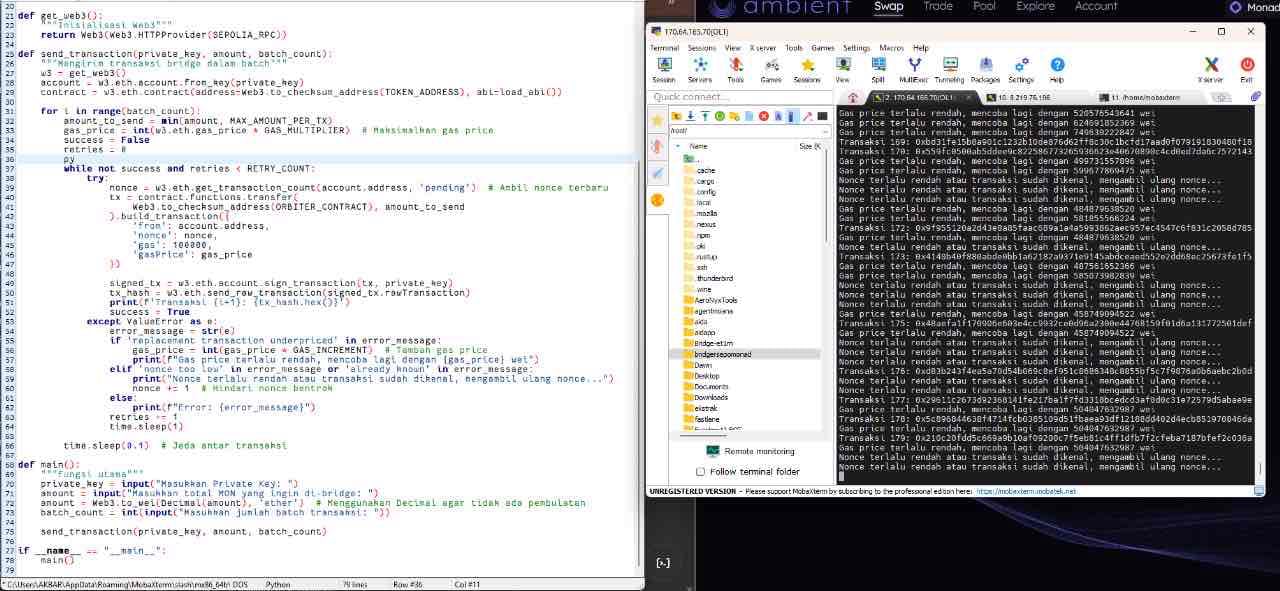The width and height of the screenshot is (1280, 591).
Task: Select the Downloads folder in file tree
Action: 710,397
